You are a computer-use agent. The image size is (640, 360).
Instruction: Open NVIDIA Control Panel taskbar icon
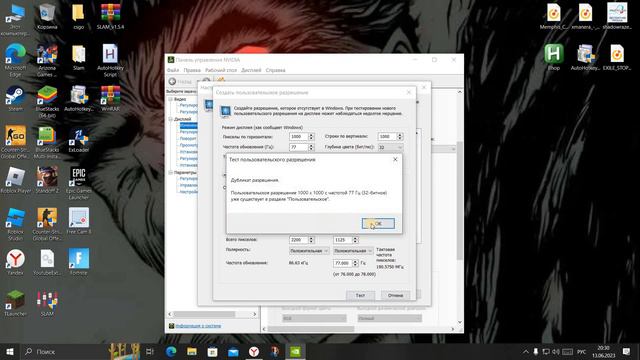click(x=295, y=351)
